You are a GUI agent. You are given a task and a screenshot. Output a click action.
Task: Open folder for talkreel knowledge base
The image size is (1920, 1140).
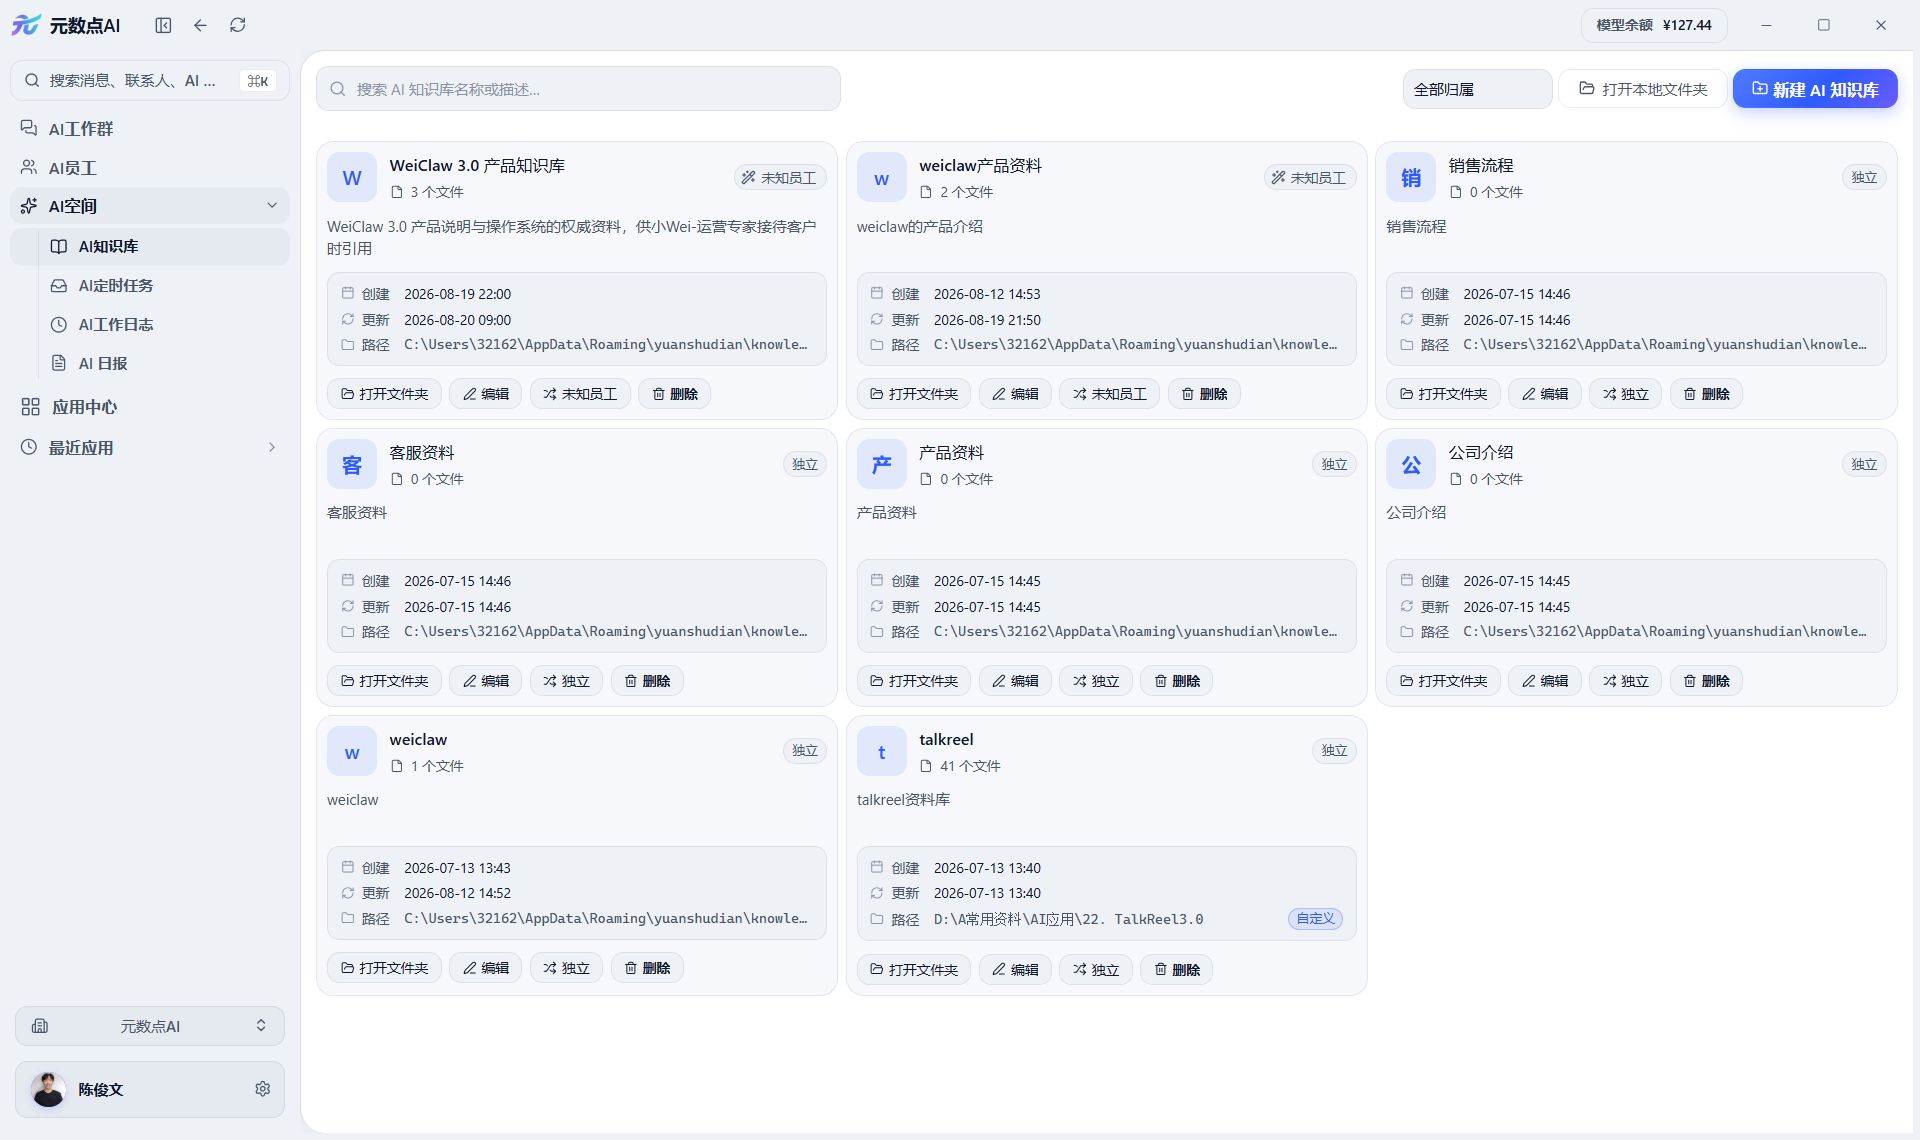tap(914, 970)
